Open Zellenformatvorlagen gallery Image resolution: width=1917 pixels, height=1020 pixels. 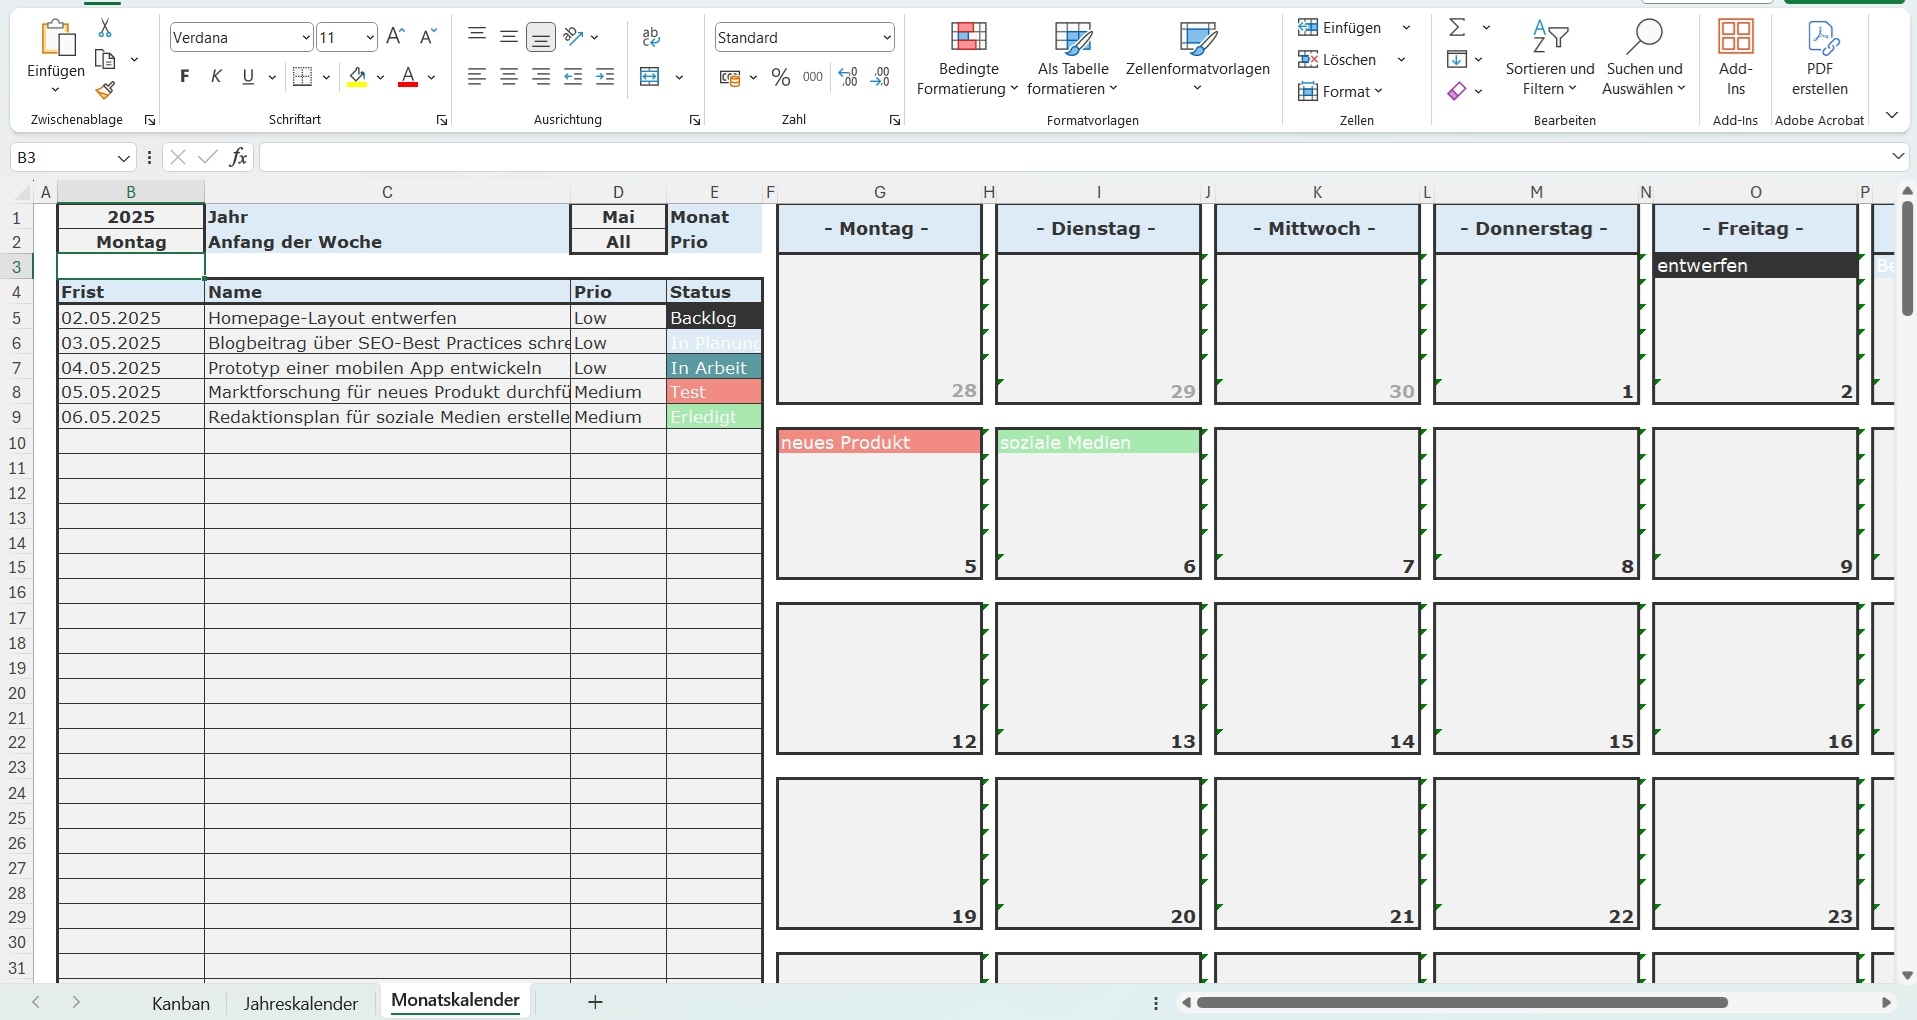(x=1197, y=58)
